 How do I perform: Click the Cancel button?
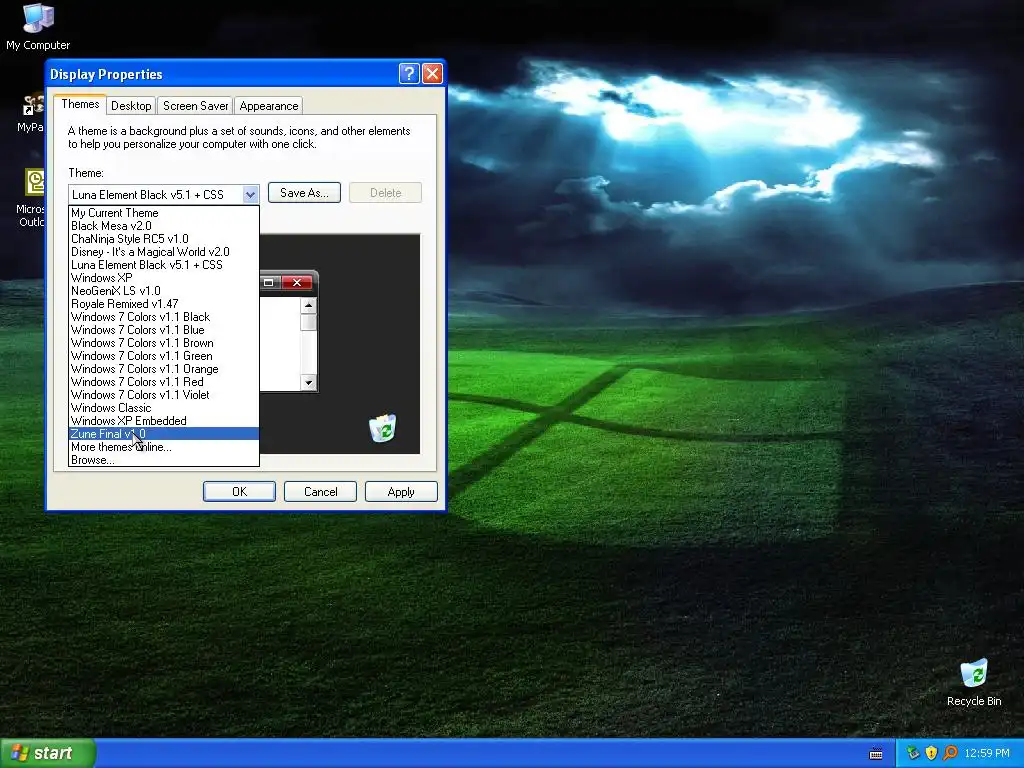(320, 492)
